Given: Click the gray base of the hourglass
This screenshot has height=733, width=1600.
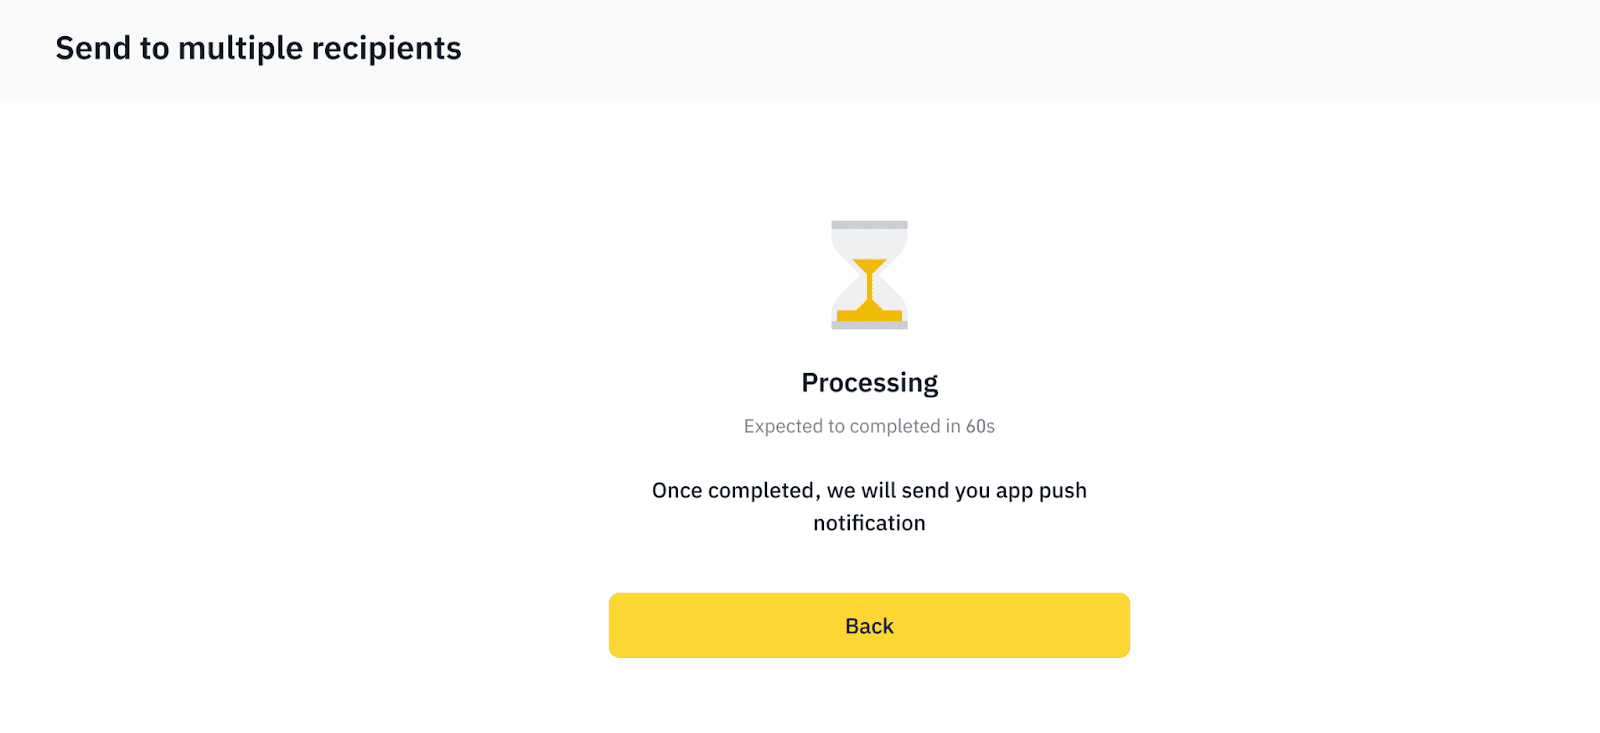Looking at the screenshot, I should click(x=869, y=325).
